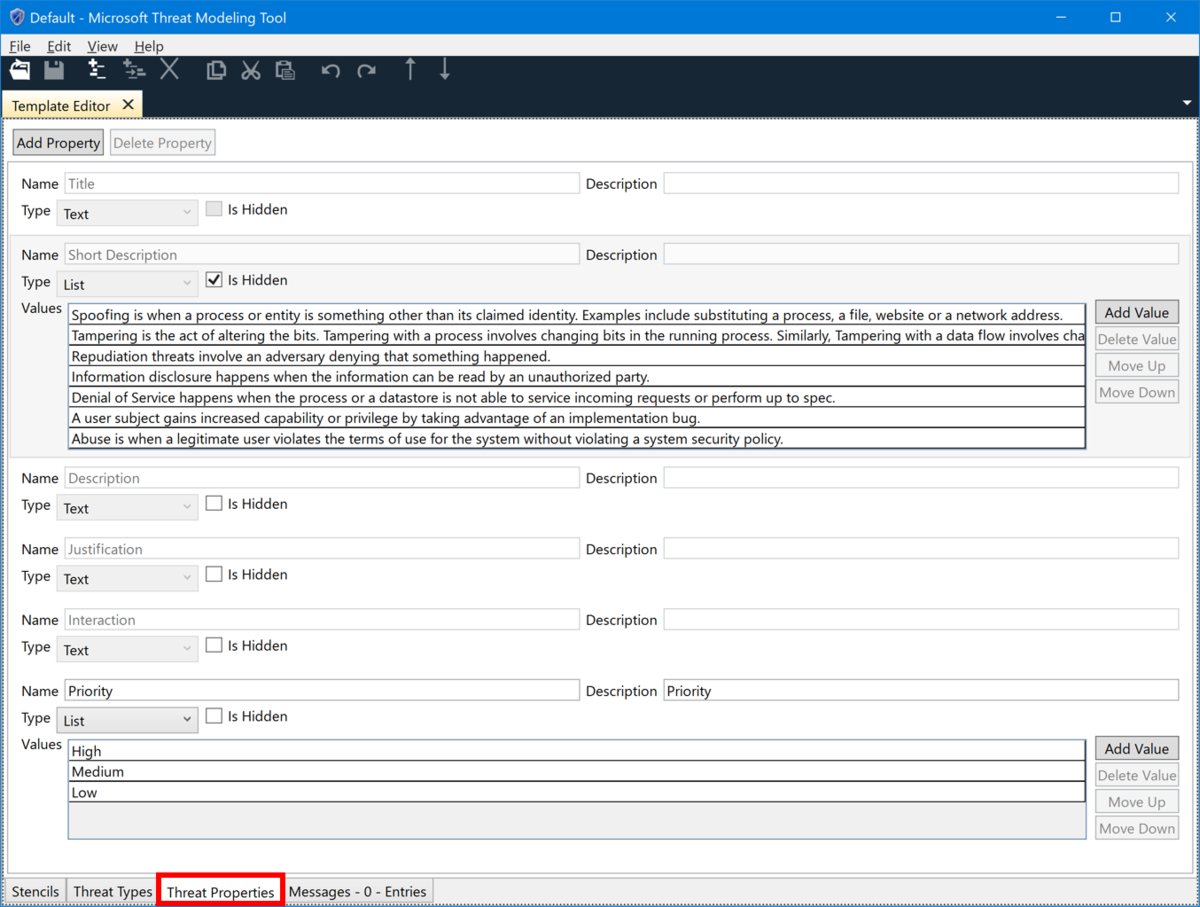The width and height of the screenshot is (1200, 907).
Task: Click the redo arrow icon
Action: (367, 71)
